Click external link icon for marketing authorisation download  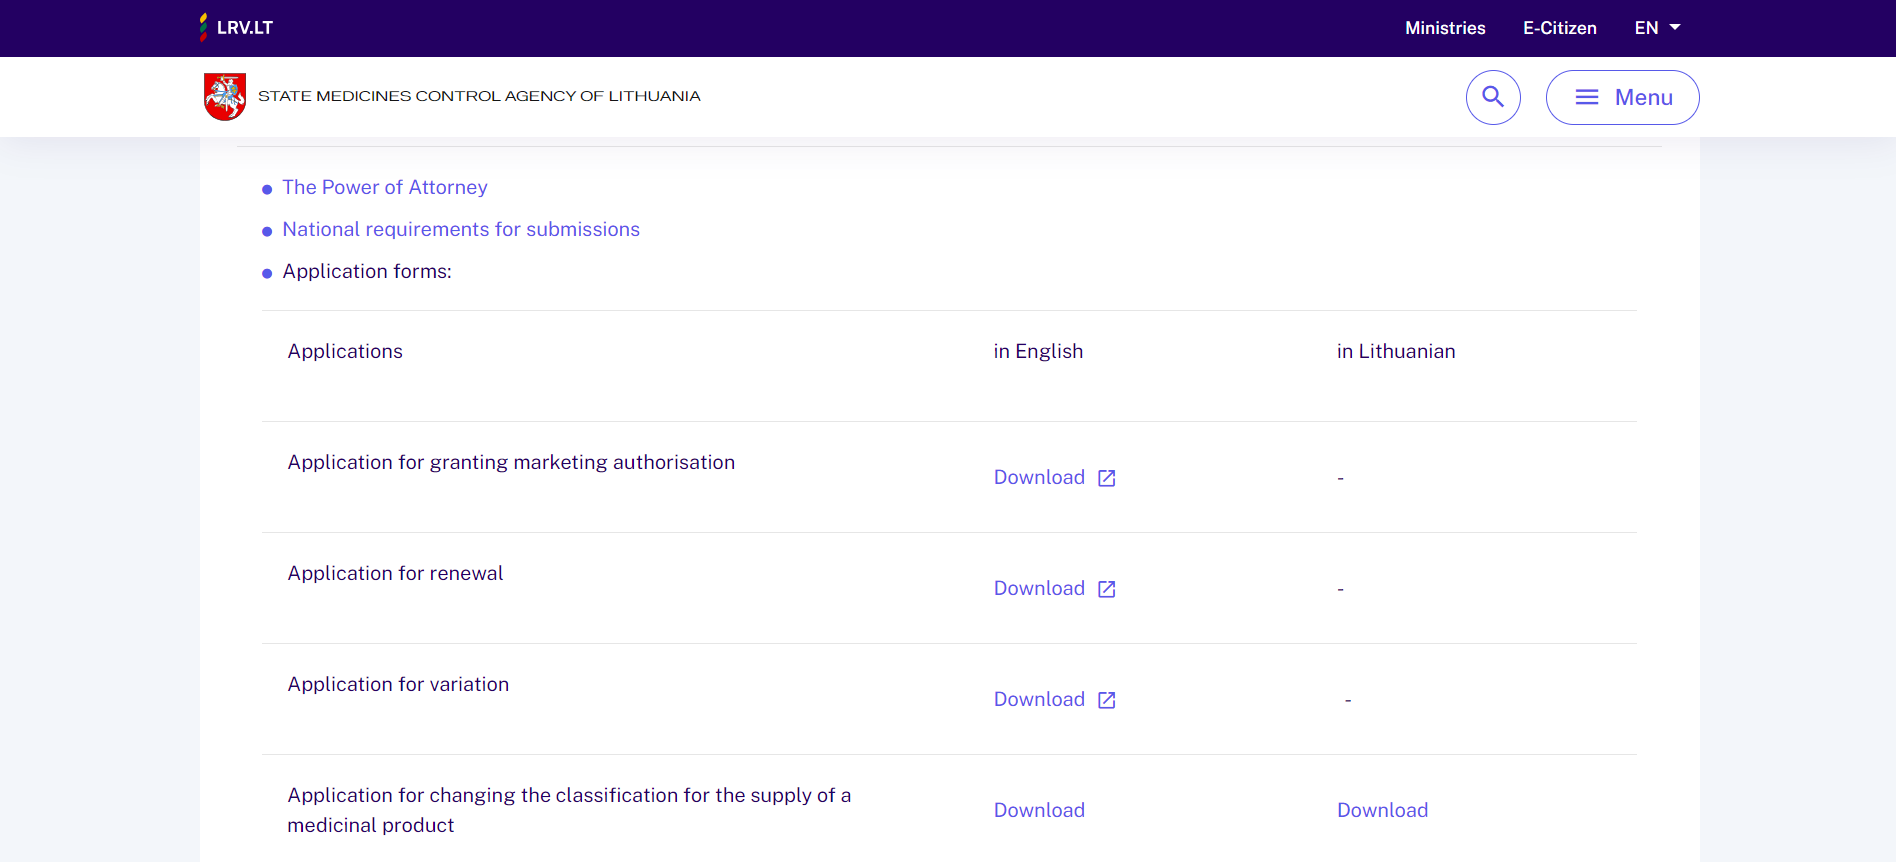click(1107, 478)
